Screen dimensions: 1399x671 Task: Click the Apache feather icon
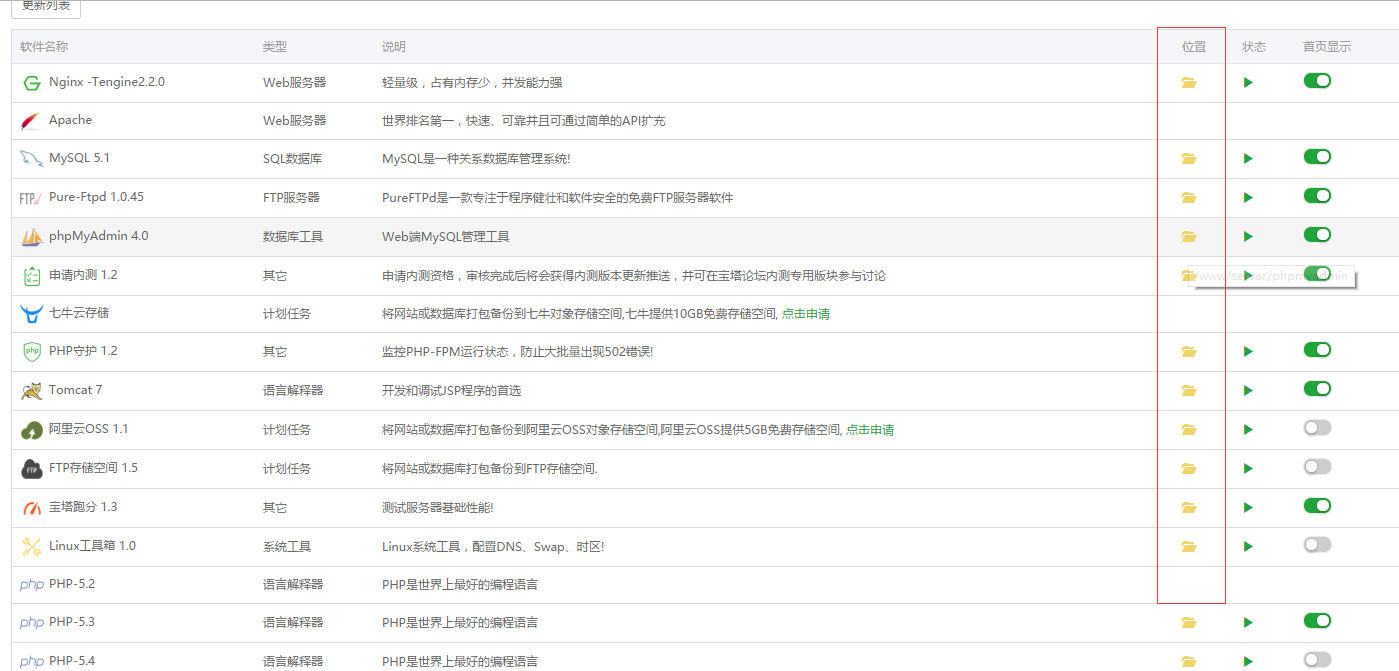(x=30, y=121)
